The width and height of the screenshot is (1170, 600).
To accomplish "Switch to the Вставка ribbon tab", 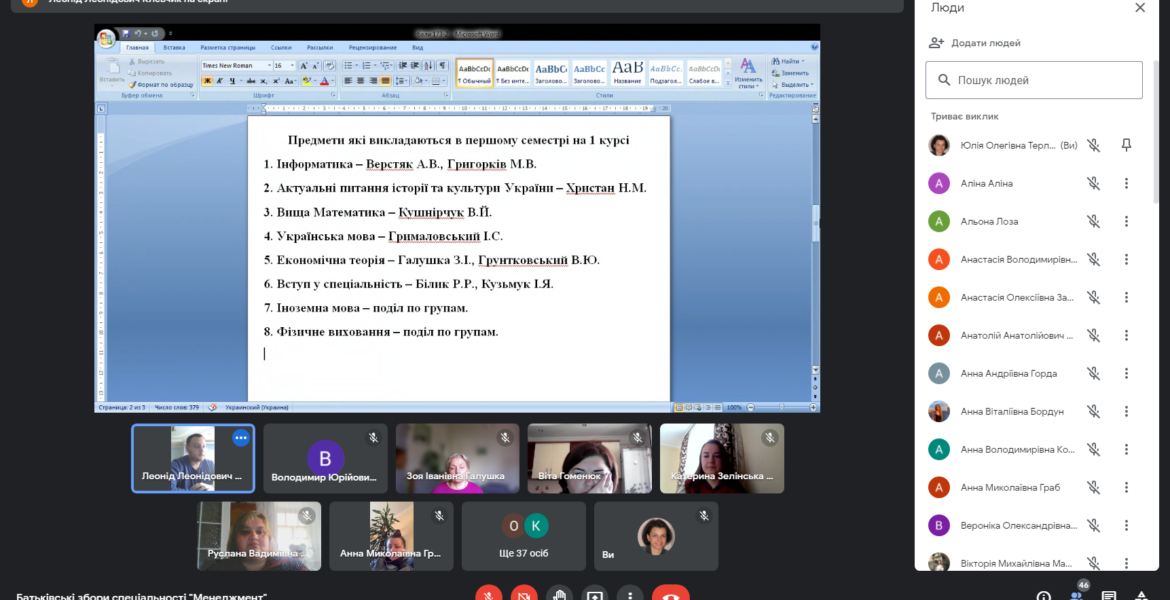I will click(x=174, y=48).
